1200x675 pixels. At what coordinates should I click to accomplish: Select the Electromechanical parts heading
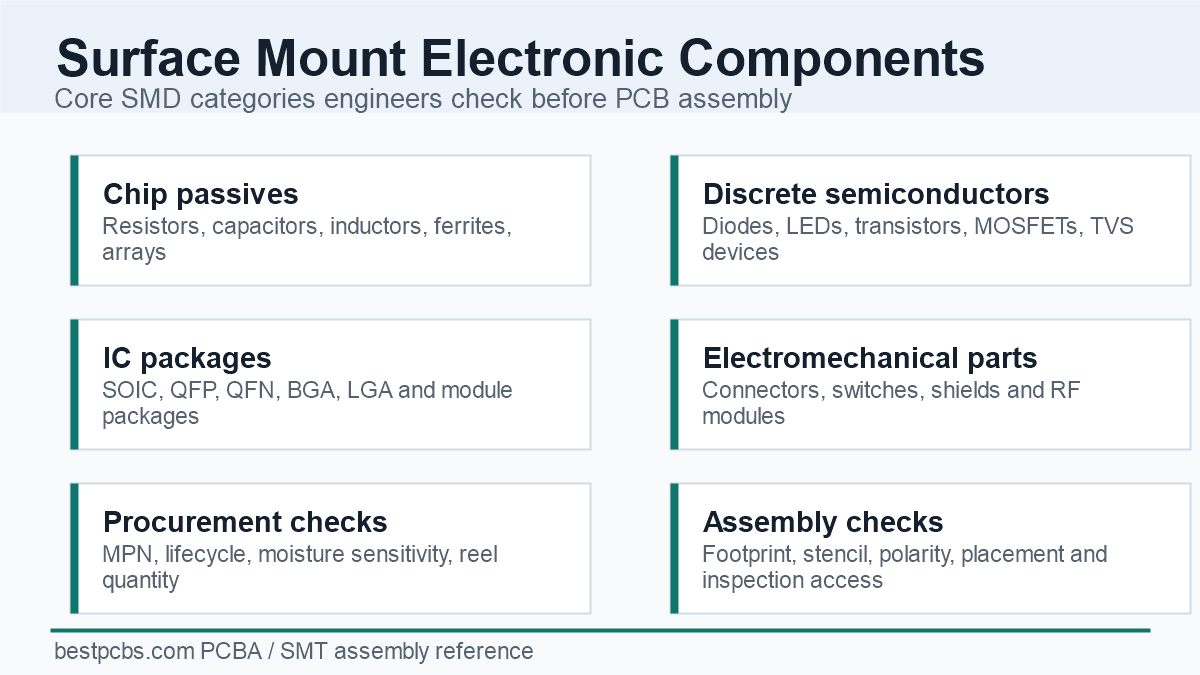870,358
